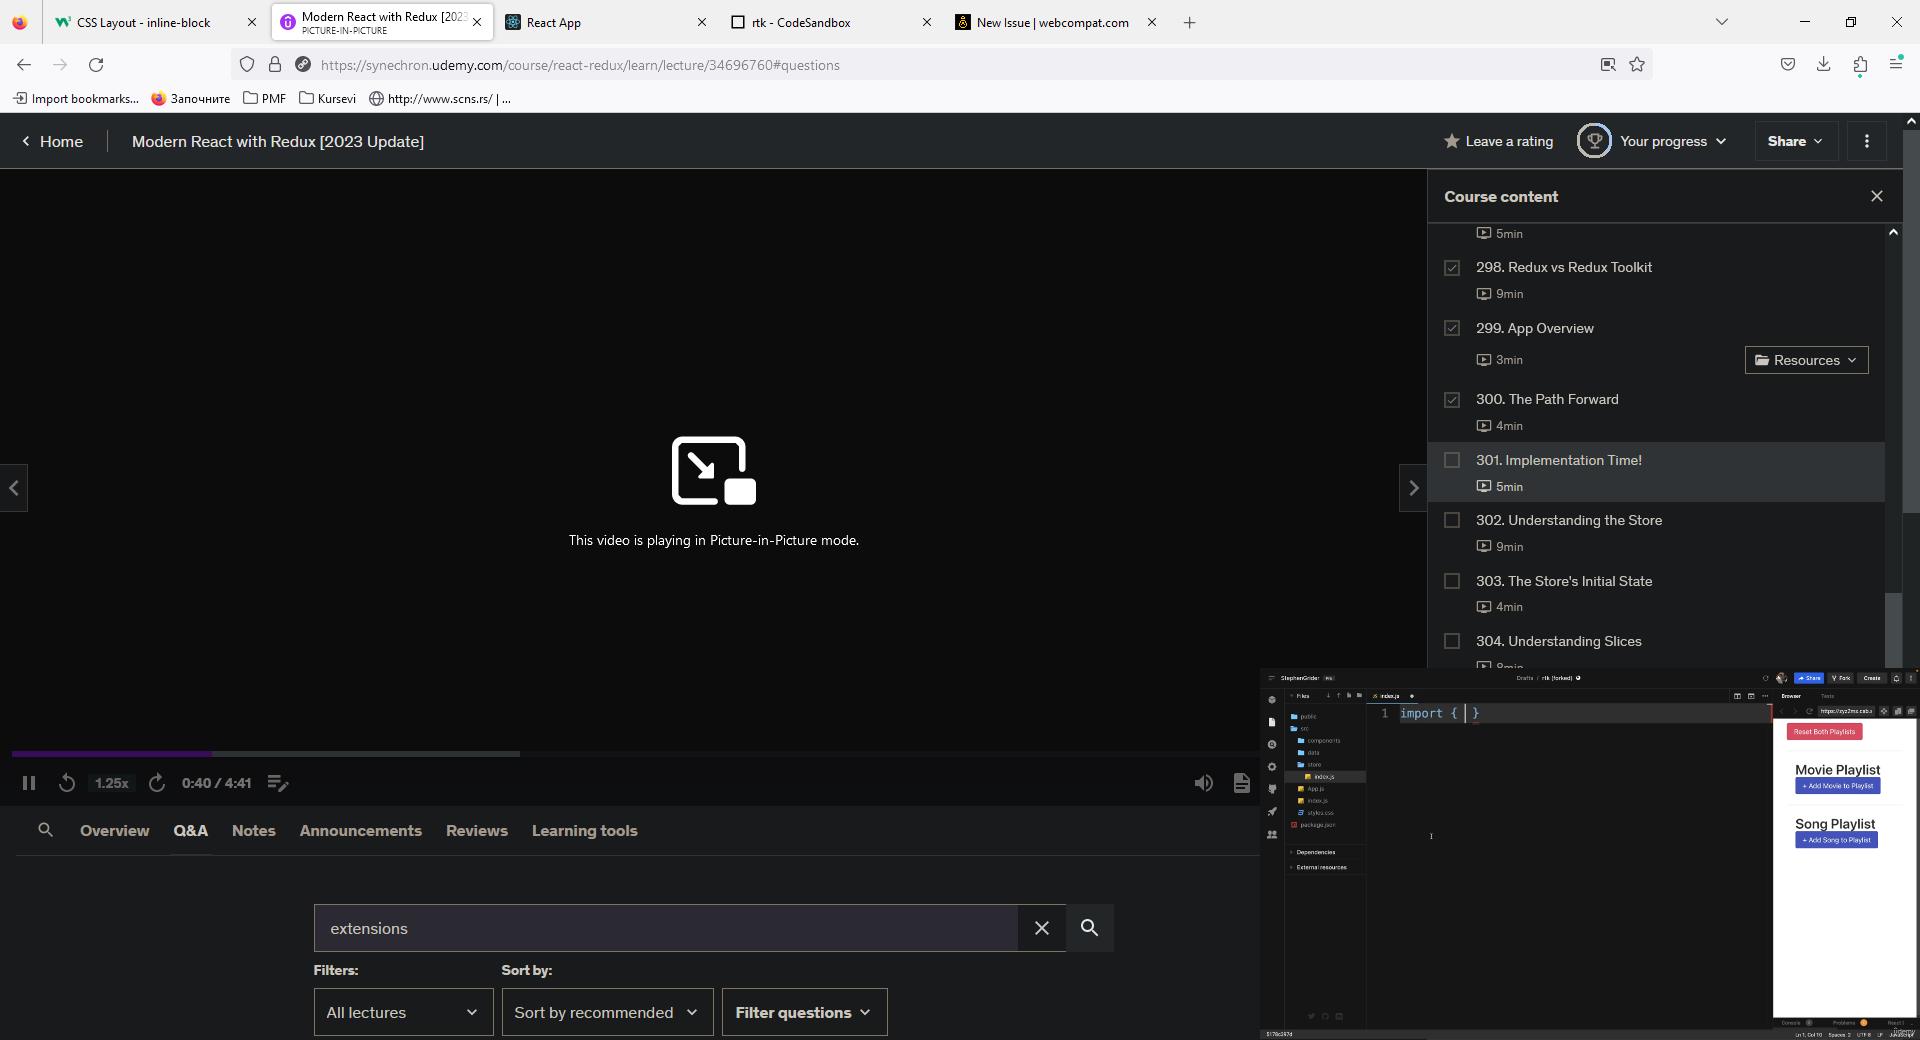Mute the video volume
This screenshot has height=1040, width=1920.
[x=1203, y=783]
